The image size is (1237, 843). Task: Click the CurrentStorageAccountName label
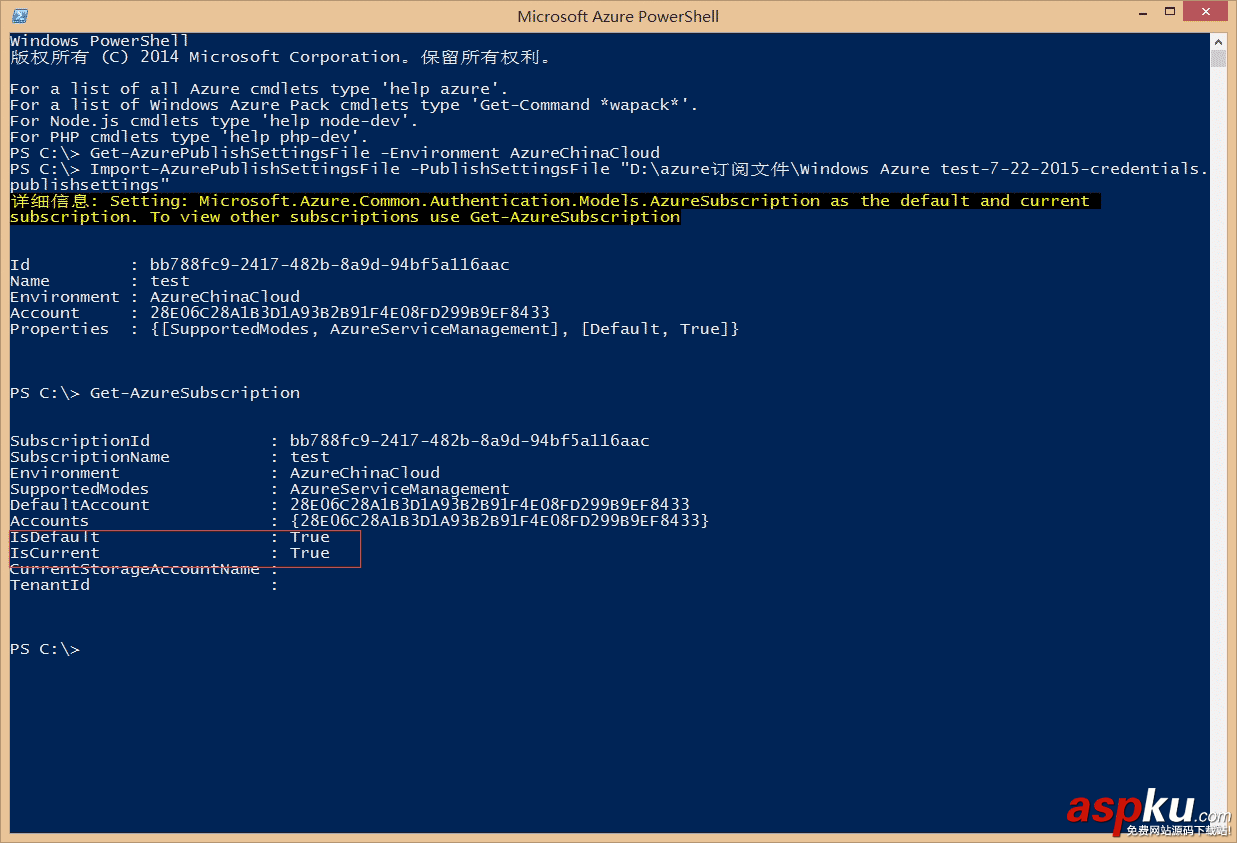pos(135,569)
